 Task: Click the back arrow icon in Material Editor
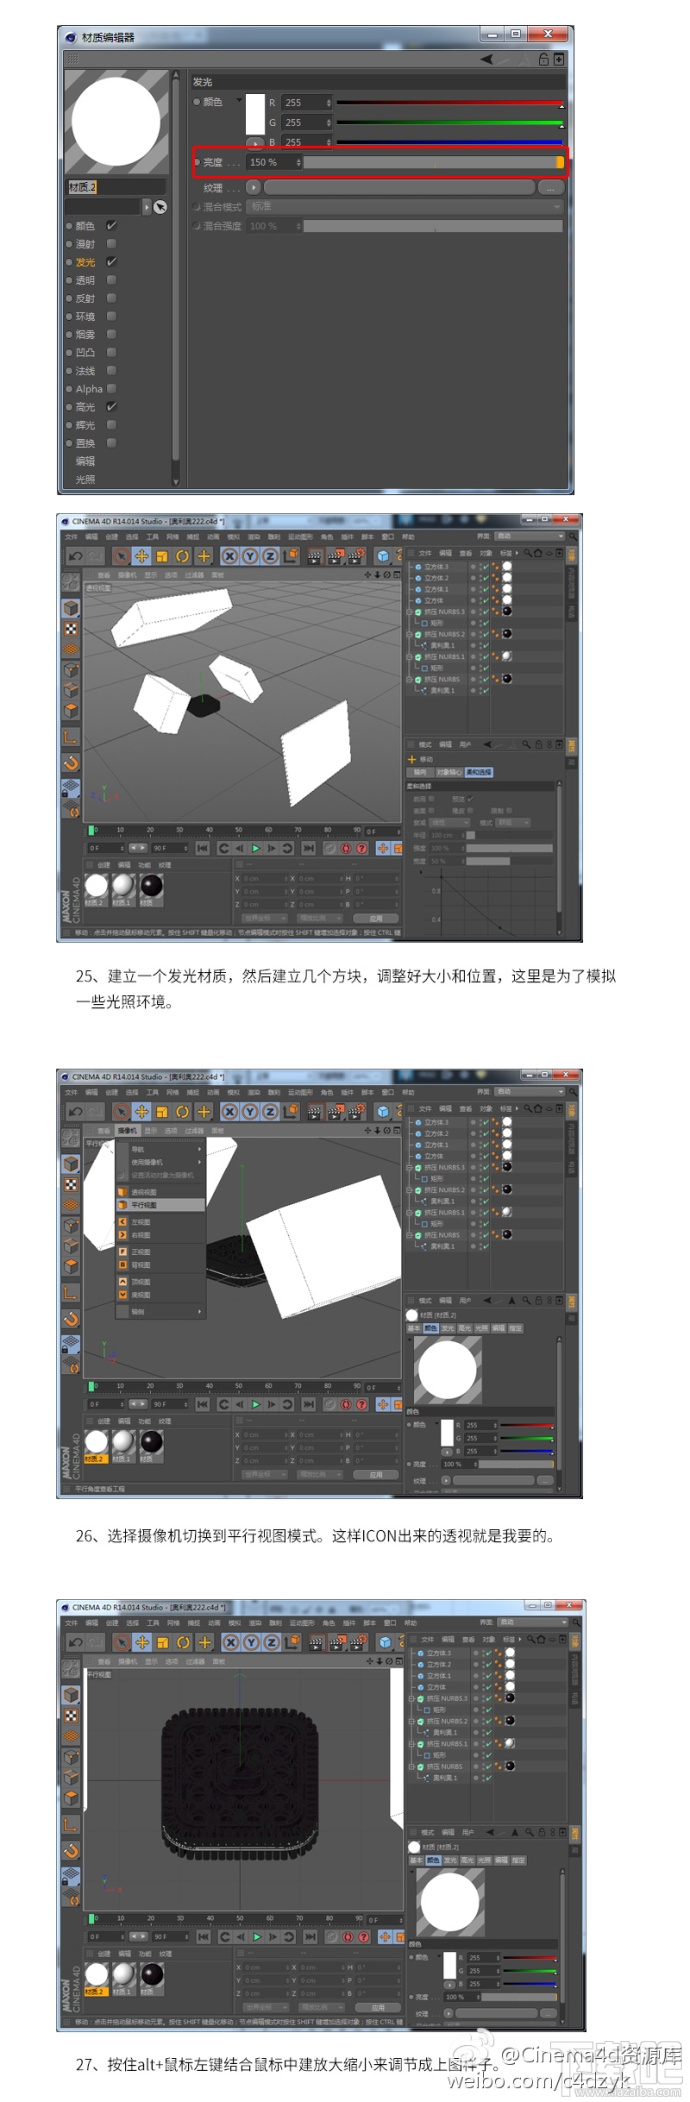[487, 59]
